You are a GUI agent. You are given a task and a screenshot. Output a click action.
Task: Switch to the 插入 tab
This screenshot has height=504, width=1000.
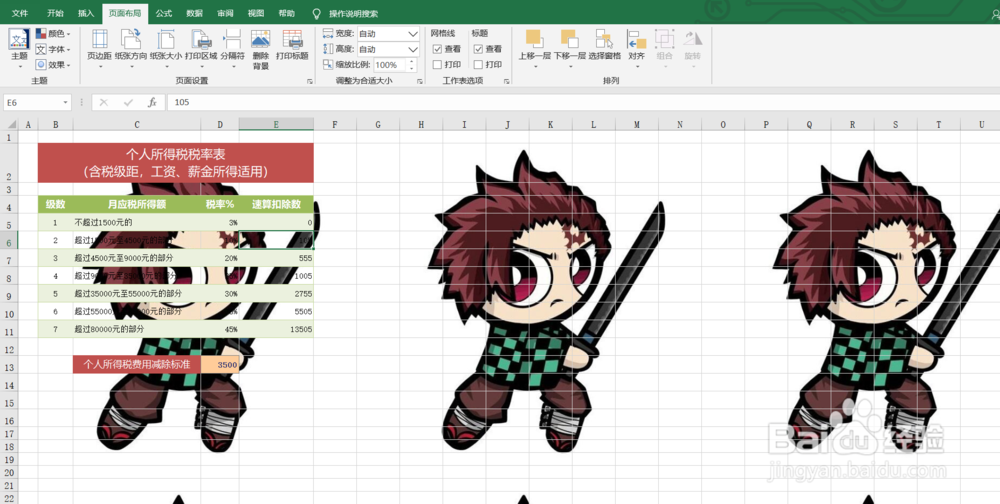coord(86,13)
